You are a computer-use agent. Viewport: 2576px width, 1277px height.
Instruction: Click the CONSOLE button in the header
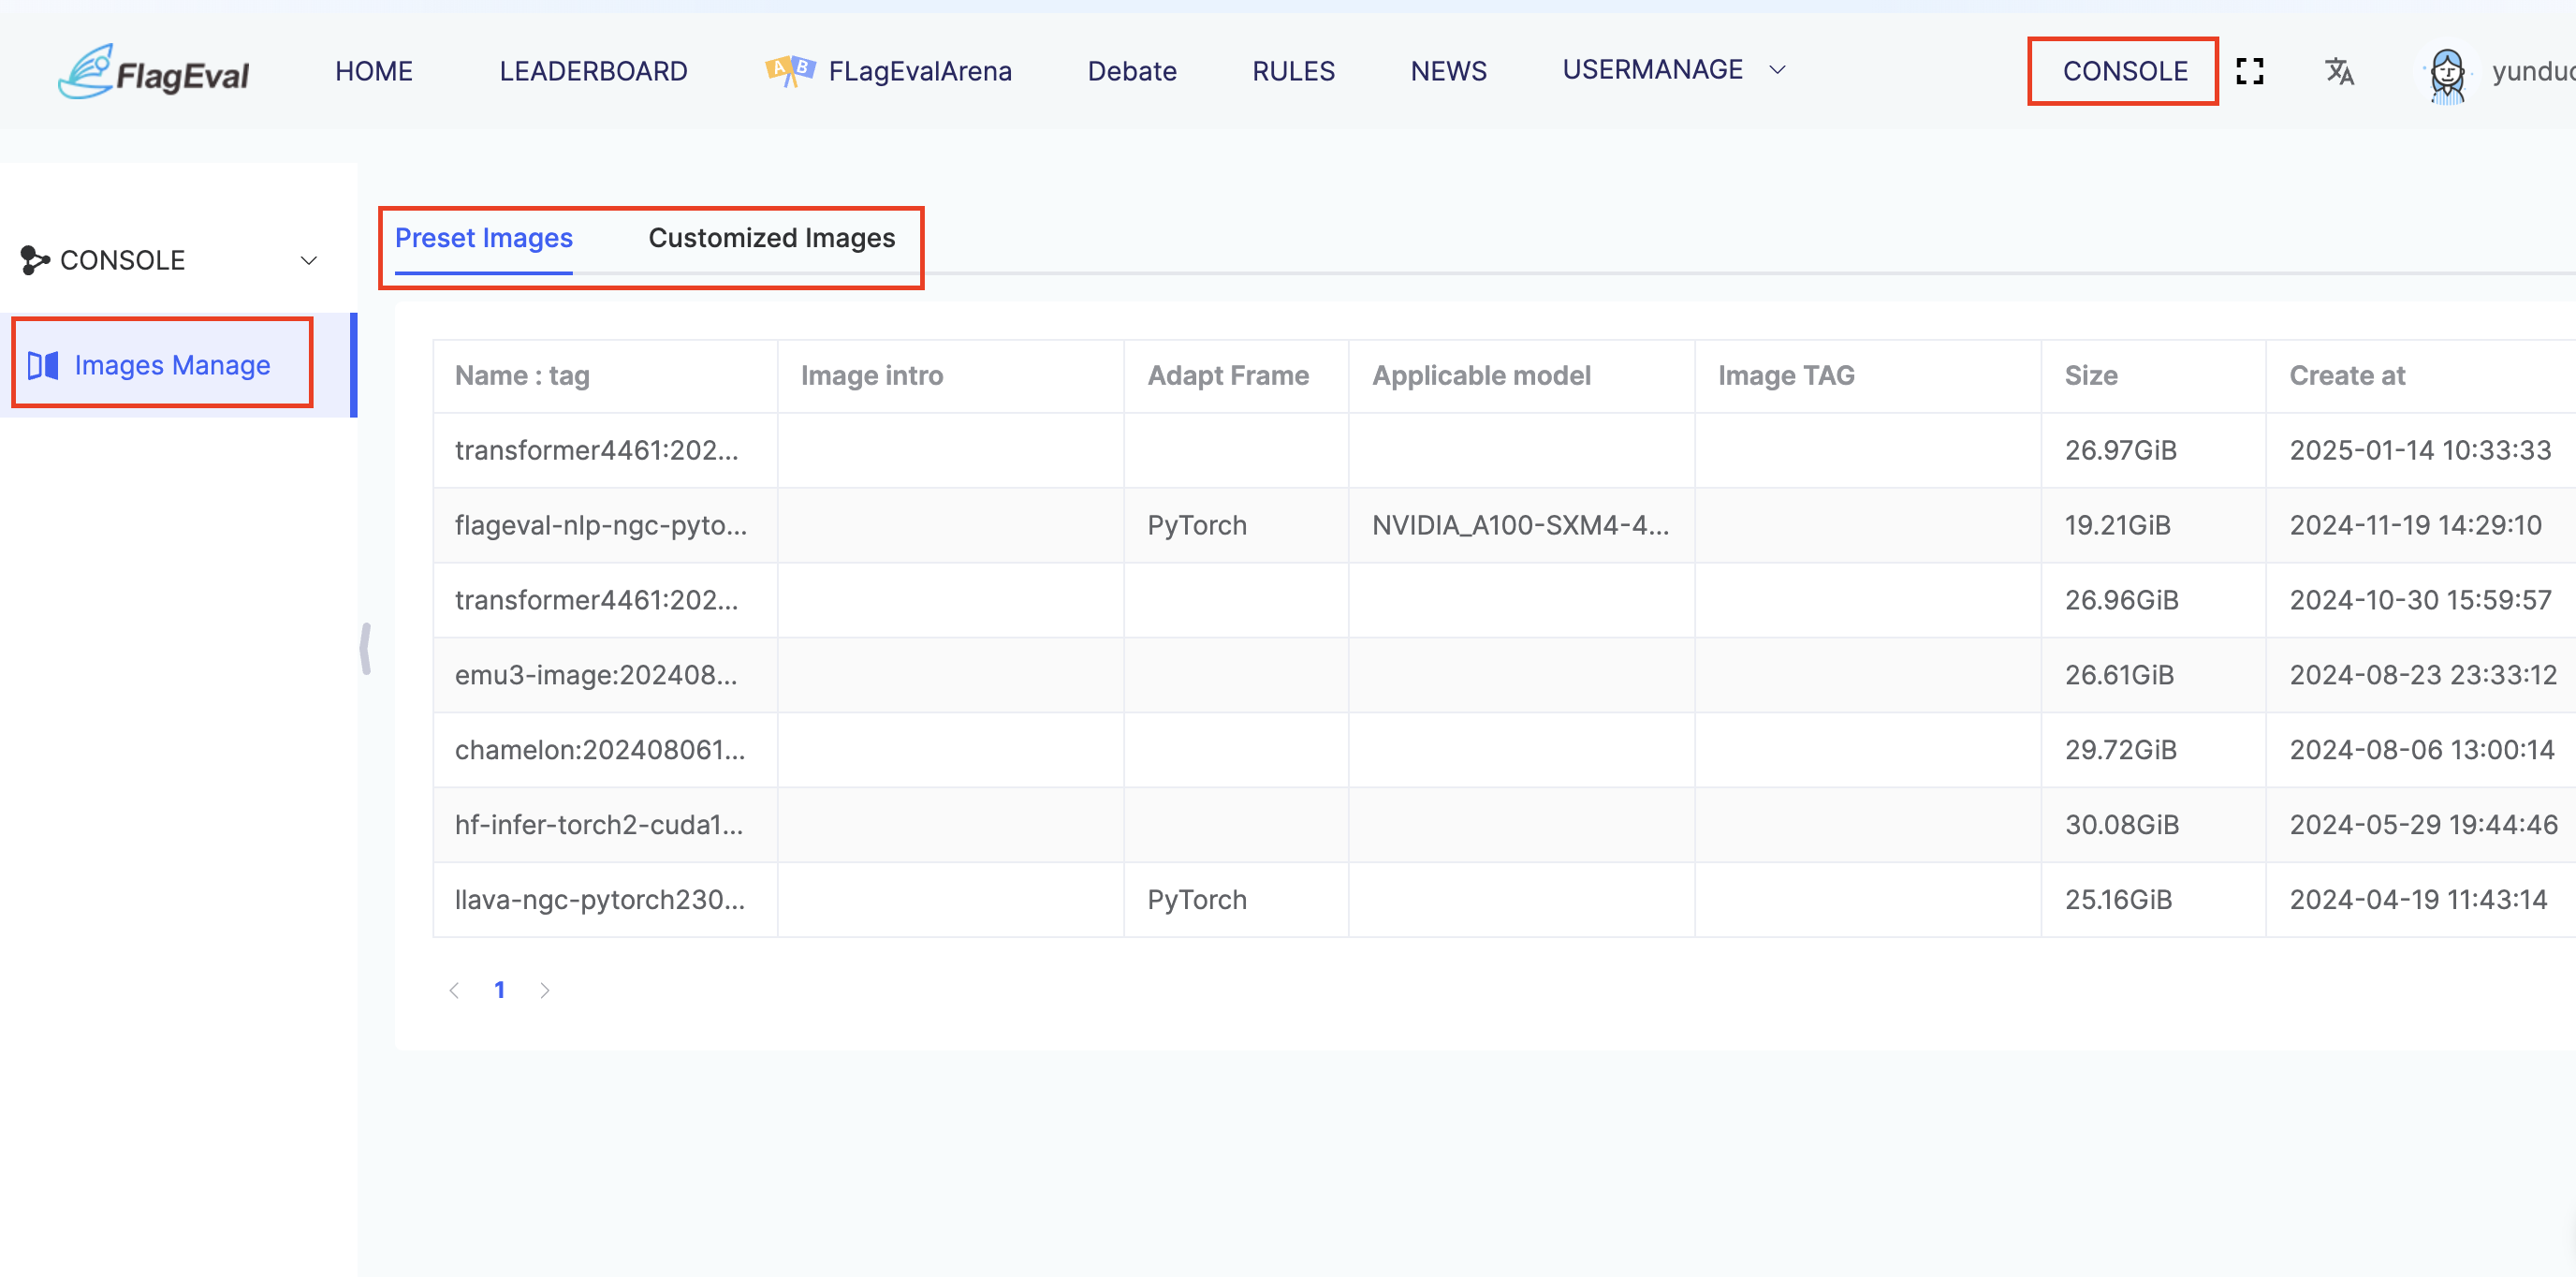[x=2124, y=71]
